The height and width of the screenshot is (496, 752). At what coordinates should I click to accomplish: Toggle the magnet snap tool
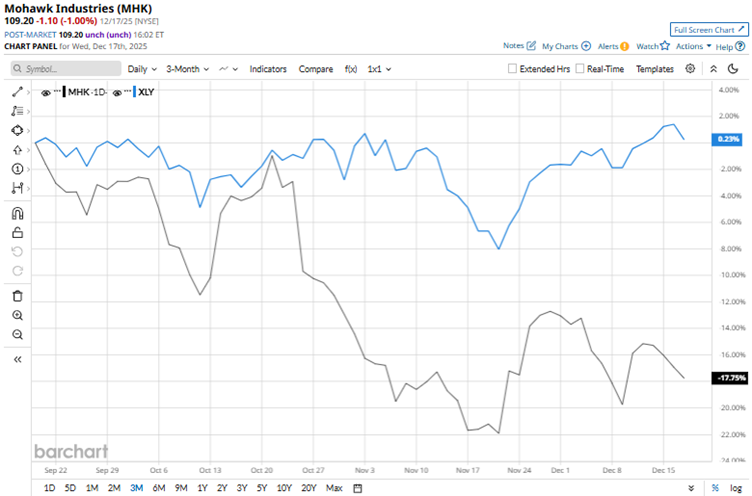click(x=17, y=213)
